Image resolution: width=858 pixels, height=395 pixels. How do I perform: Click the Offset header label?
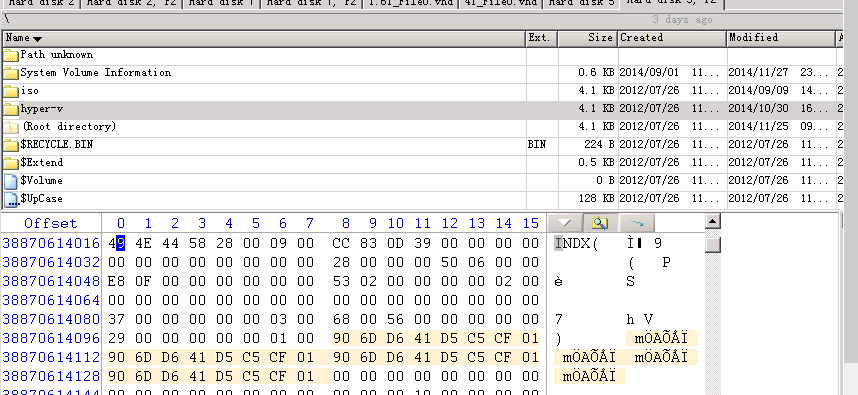[x=50, y=223]
